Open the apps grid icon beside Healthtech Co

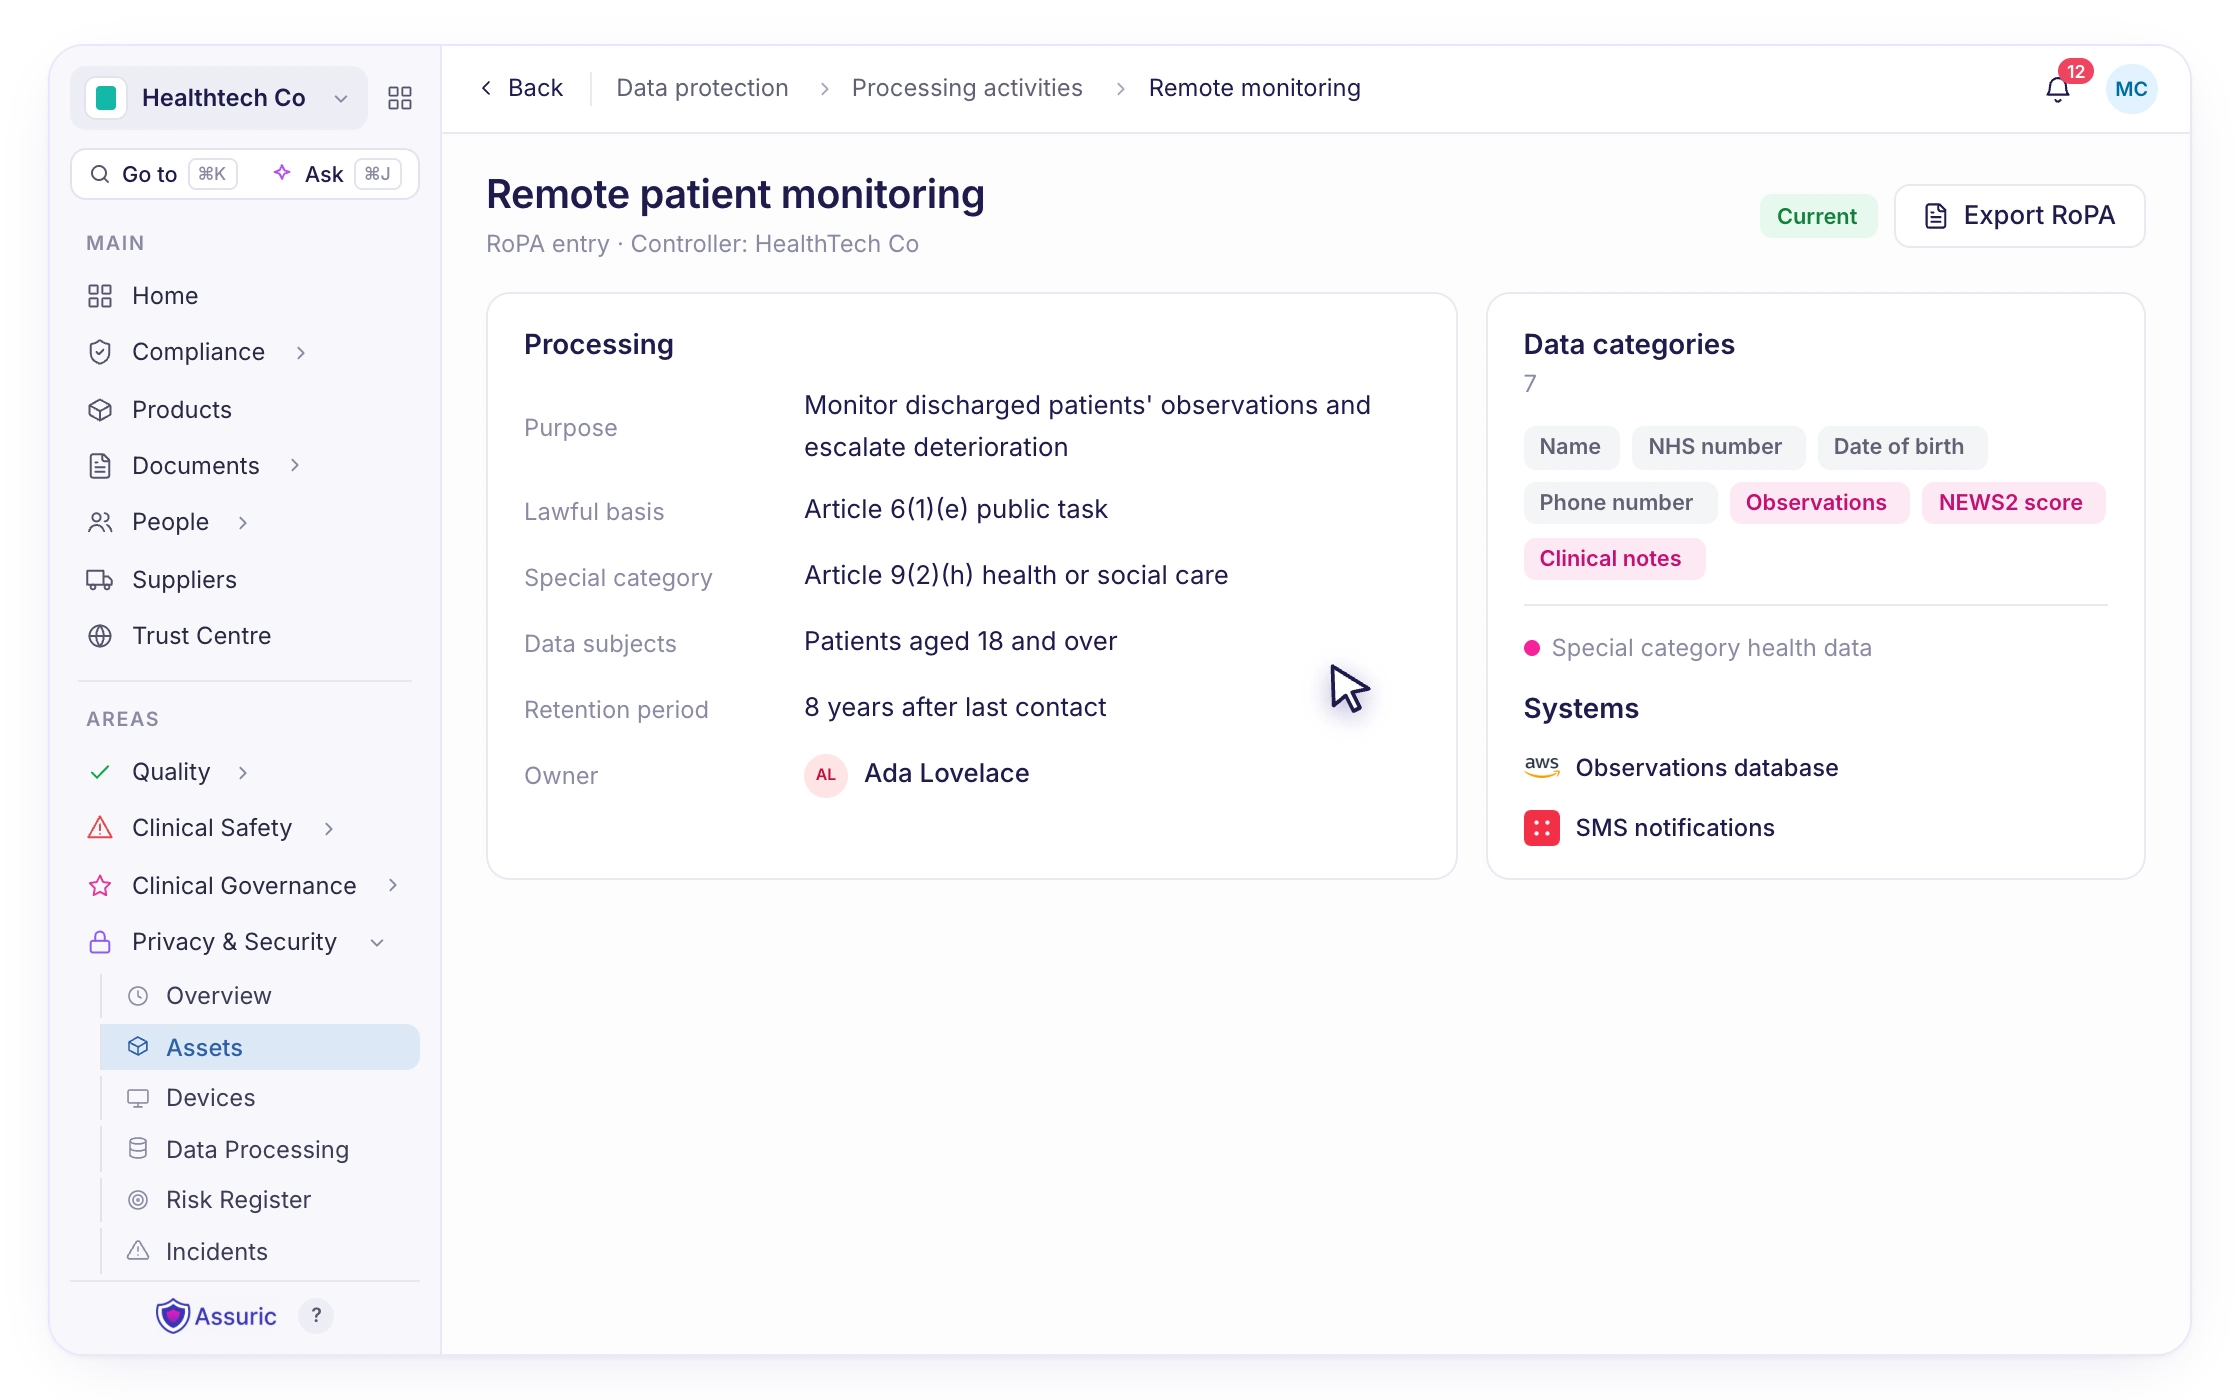coord(400,98)
